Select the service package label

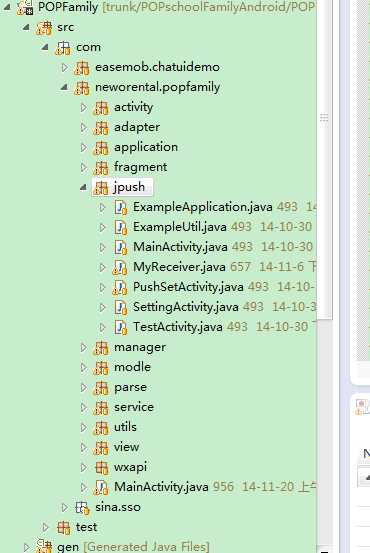(x=134, y=407)
